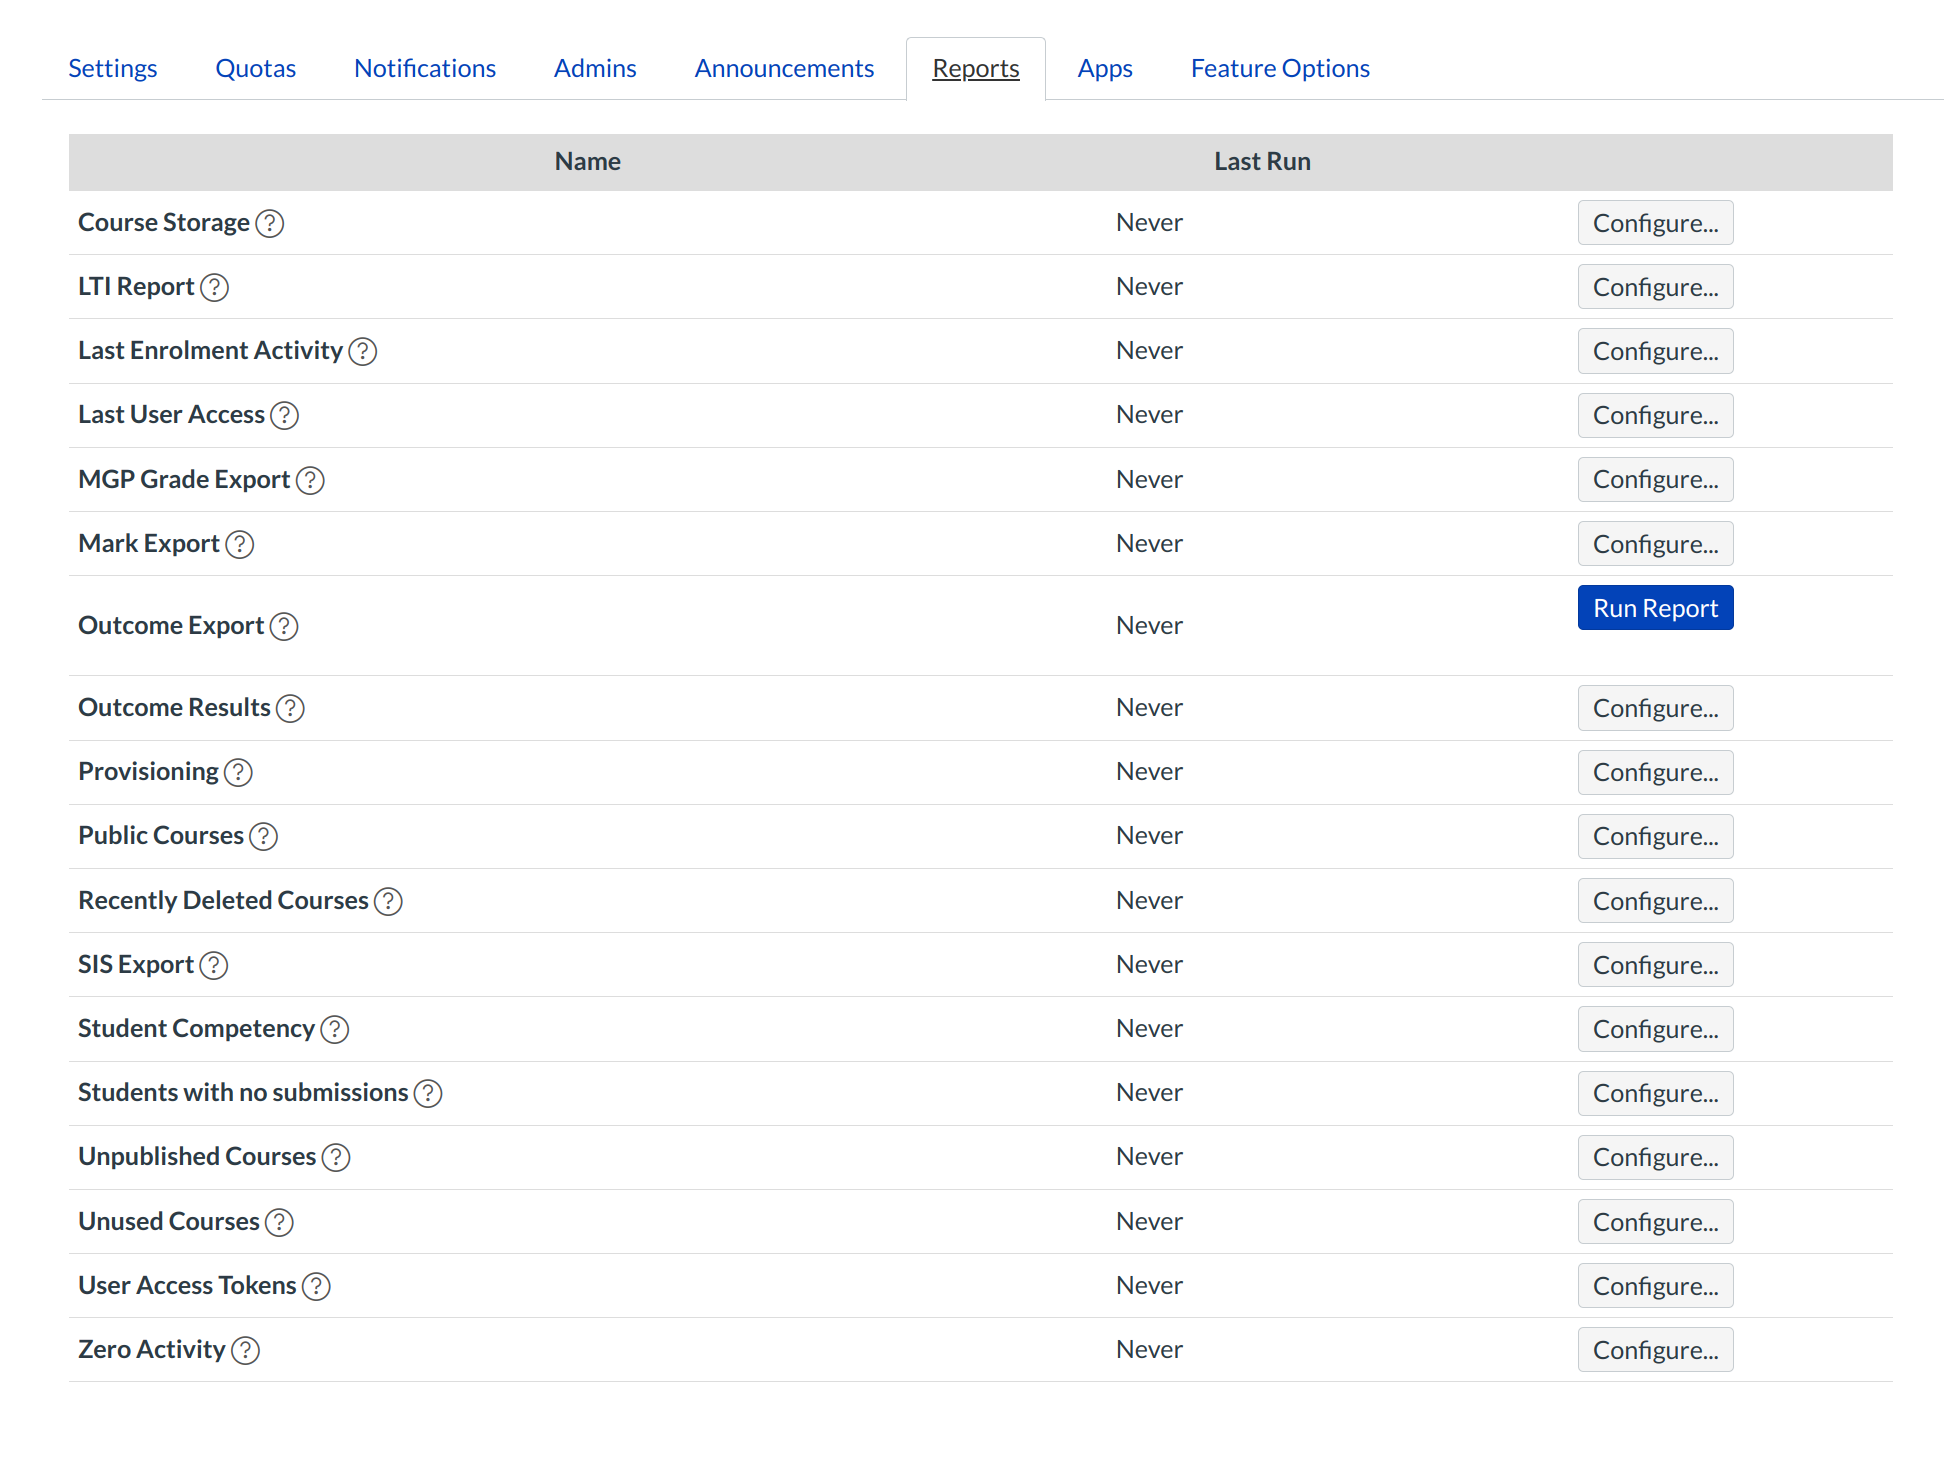Click Students with no submissions help icon
Screen dimensions: 1944x1476
pos(428,1094)
